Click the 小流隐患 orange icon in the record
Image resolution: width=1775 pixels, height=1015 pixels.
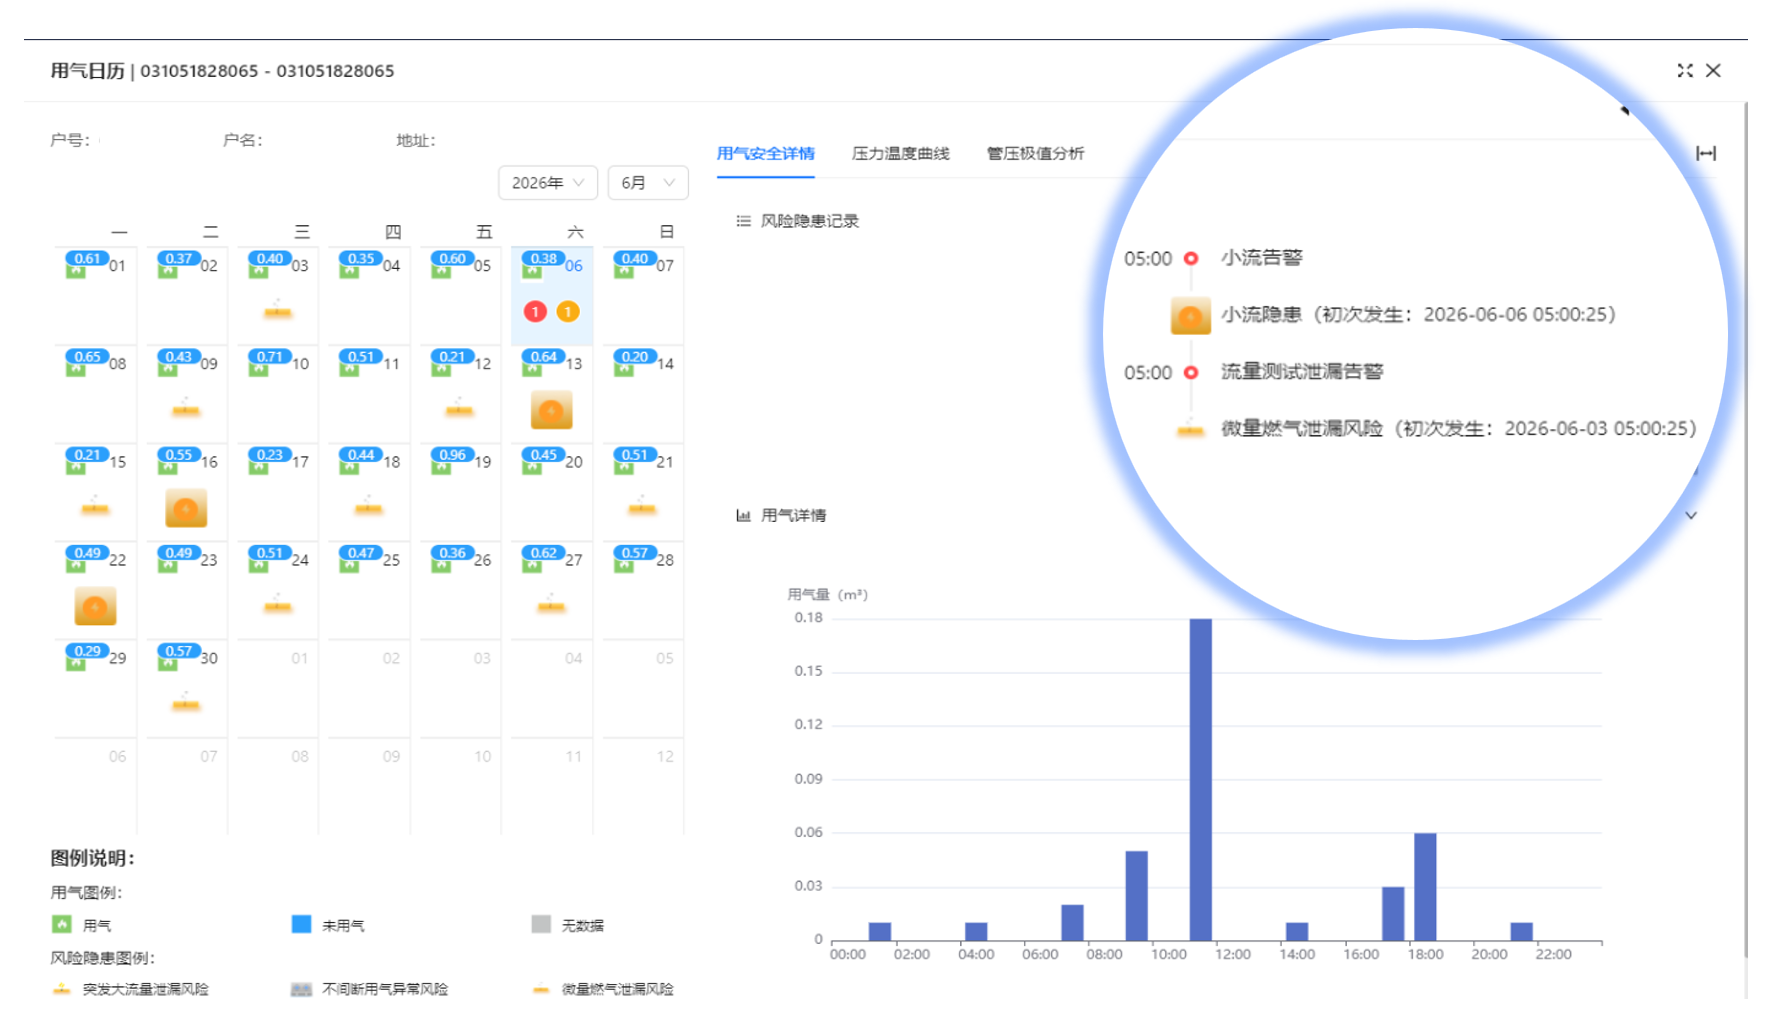(x=1190, y=315)
